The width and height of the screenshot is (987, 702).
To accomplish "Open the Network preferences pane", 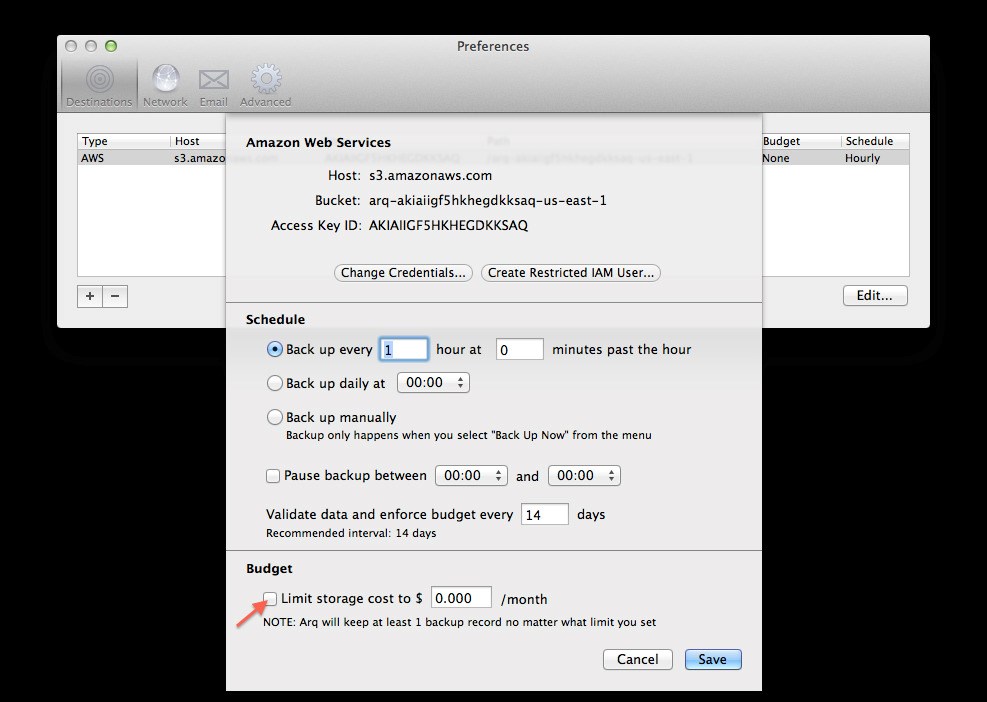I will pyautogui.click(x=165, y=85).
